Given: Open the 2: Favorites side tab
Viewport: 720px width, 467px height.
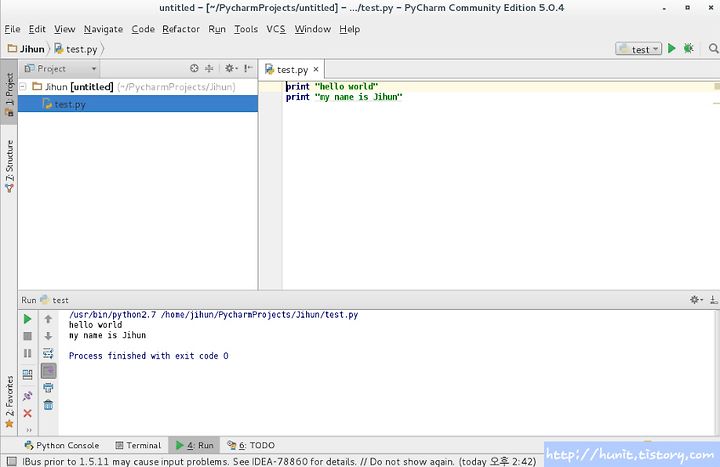Looking at the screenshot, I should 9,401.
